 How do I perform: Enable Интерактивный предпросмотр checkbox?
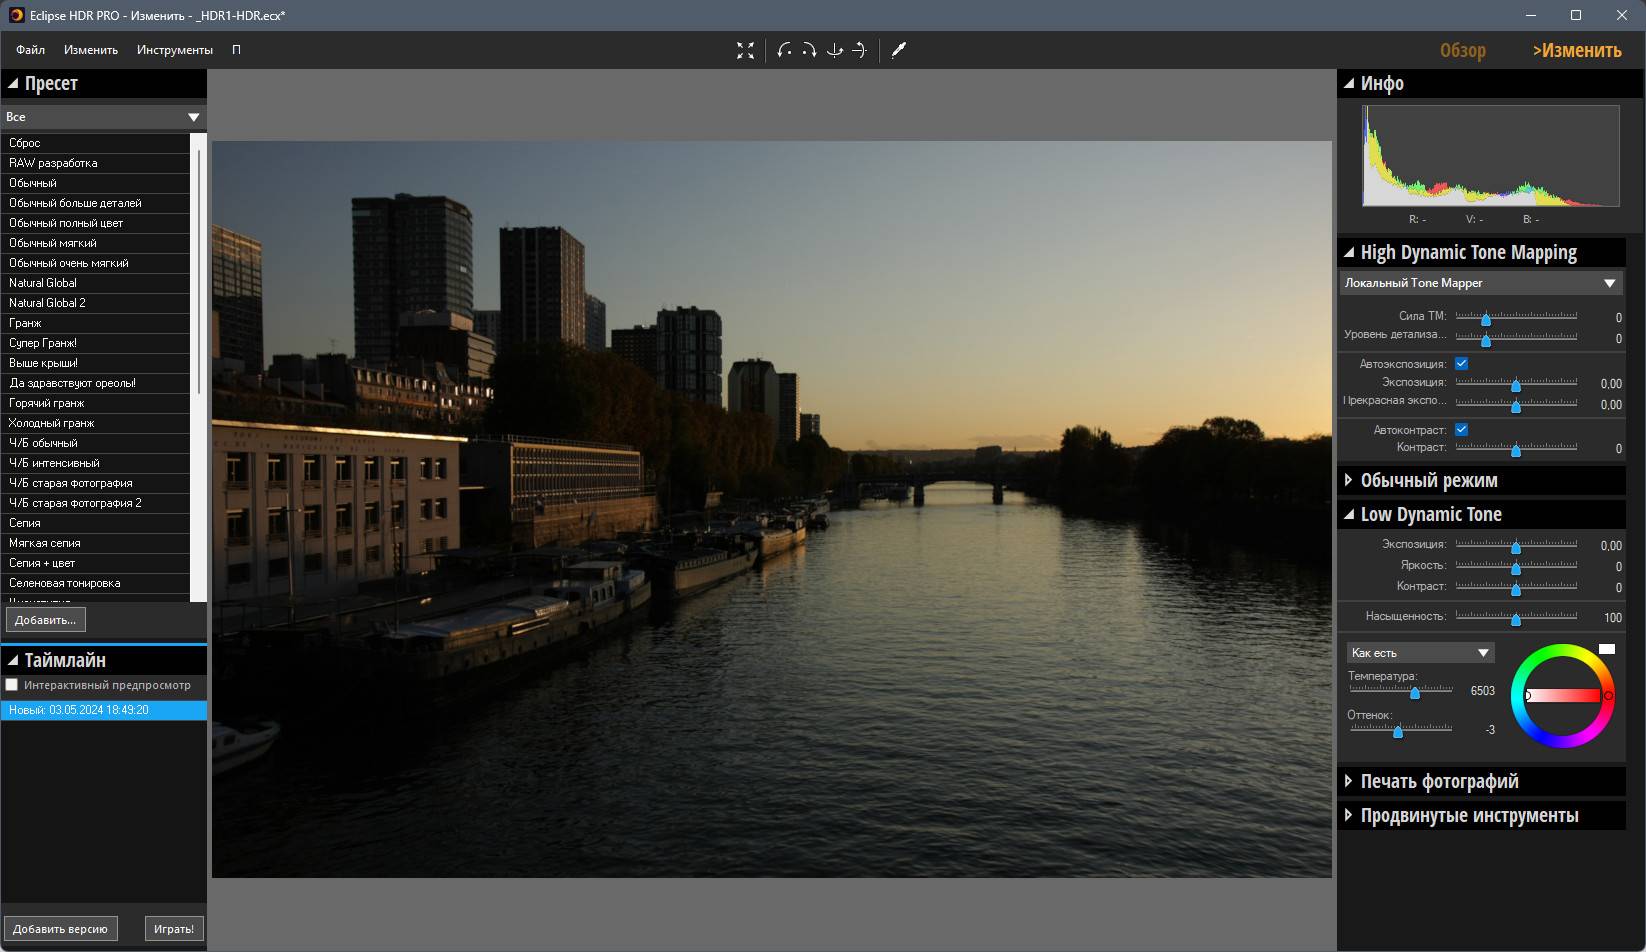coord(12,685)
